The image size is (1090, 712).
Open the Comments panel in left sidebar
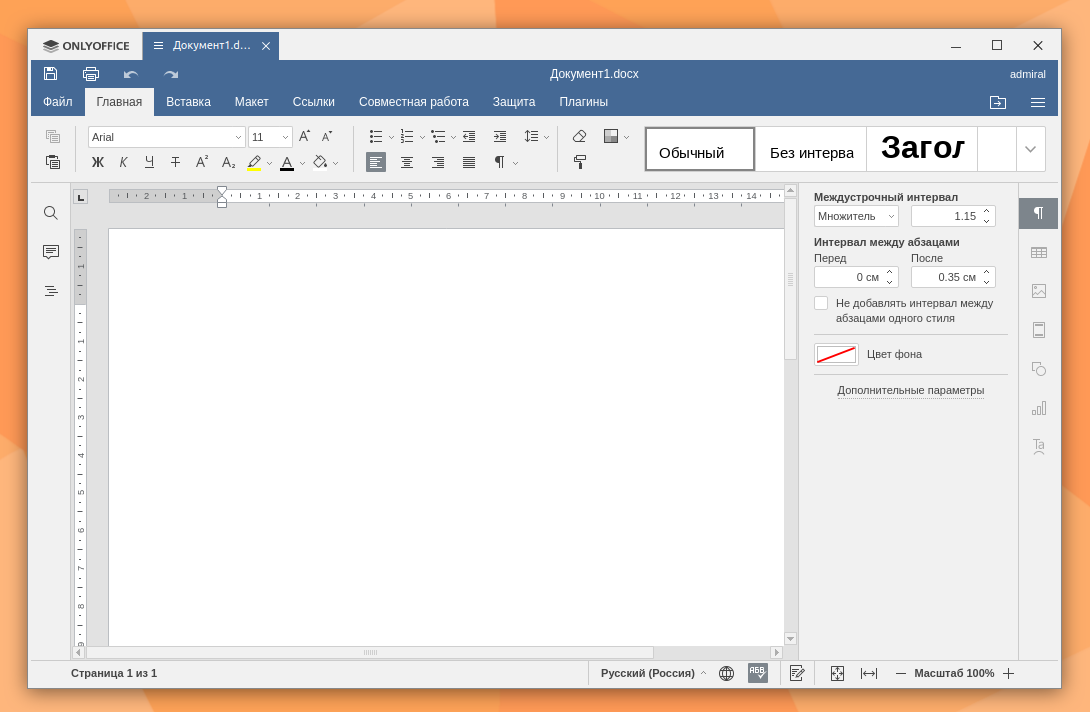coord(51,252)
